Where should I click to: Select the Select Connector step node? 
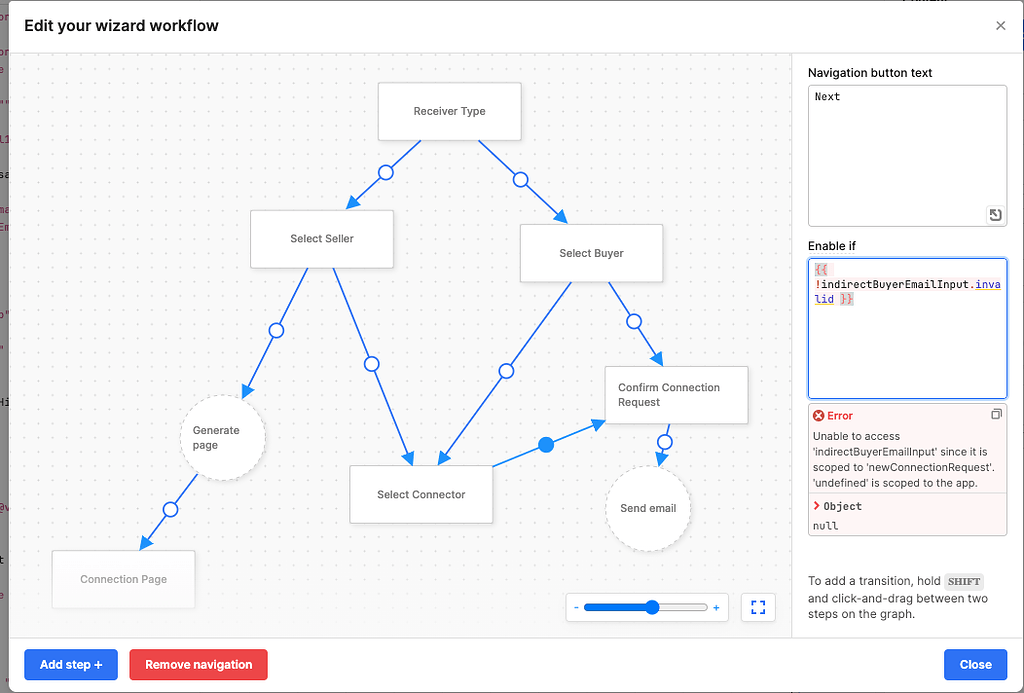pyautogui.click(x=421, y=494)
